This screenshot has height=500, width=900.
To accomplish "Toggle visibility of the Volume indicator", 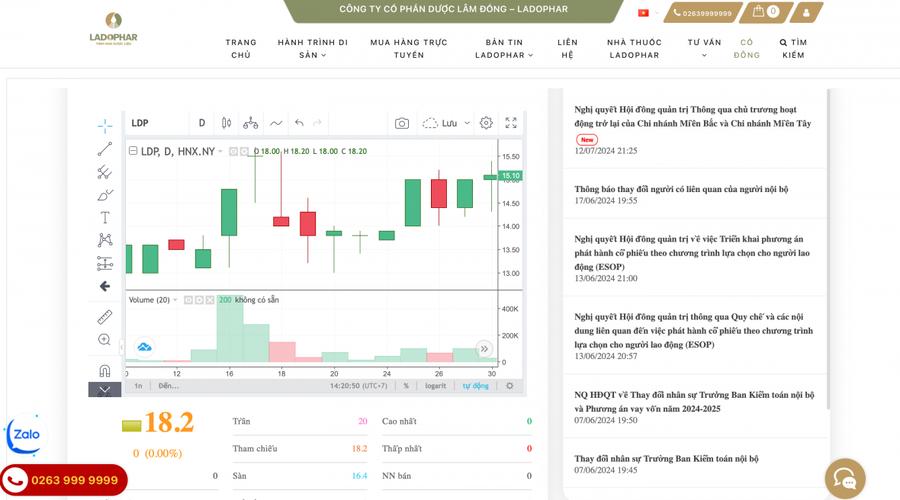I will click(x=188, y=300).
